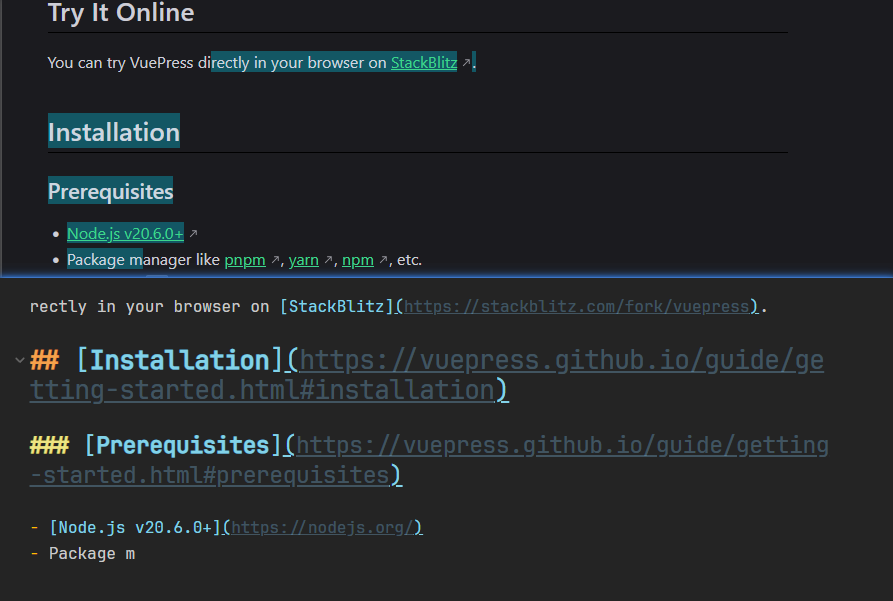Click the "Try It Online" heading

(121, 13)
